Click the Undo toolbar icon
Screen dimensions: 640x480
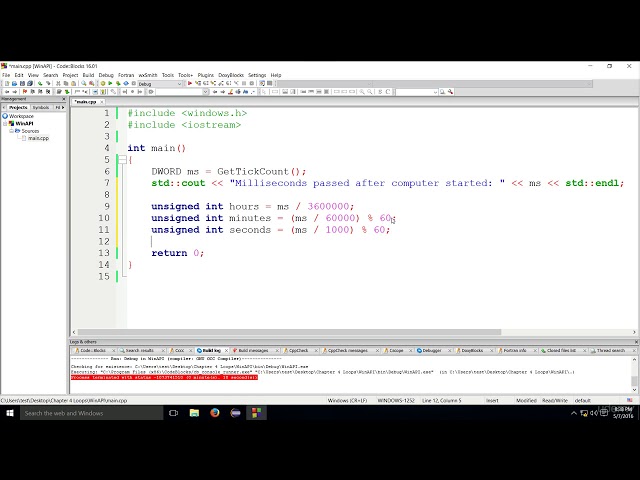[40, 84]
